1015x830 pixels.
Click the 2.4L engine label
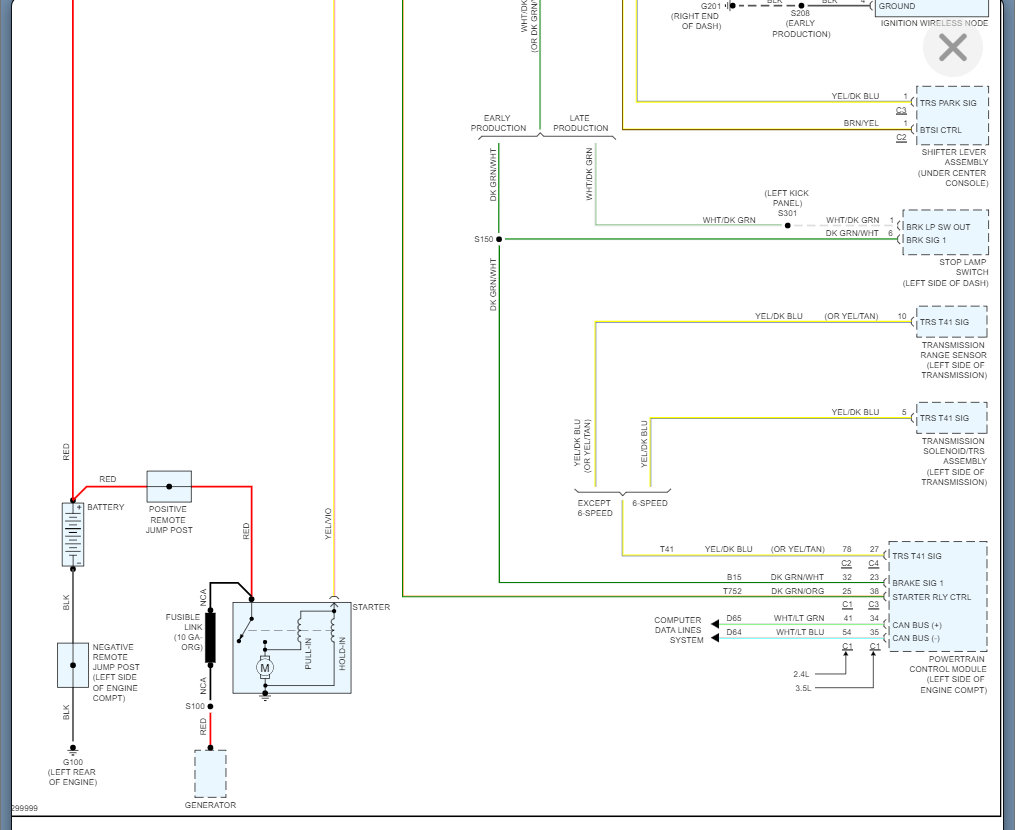(801, 675)
